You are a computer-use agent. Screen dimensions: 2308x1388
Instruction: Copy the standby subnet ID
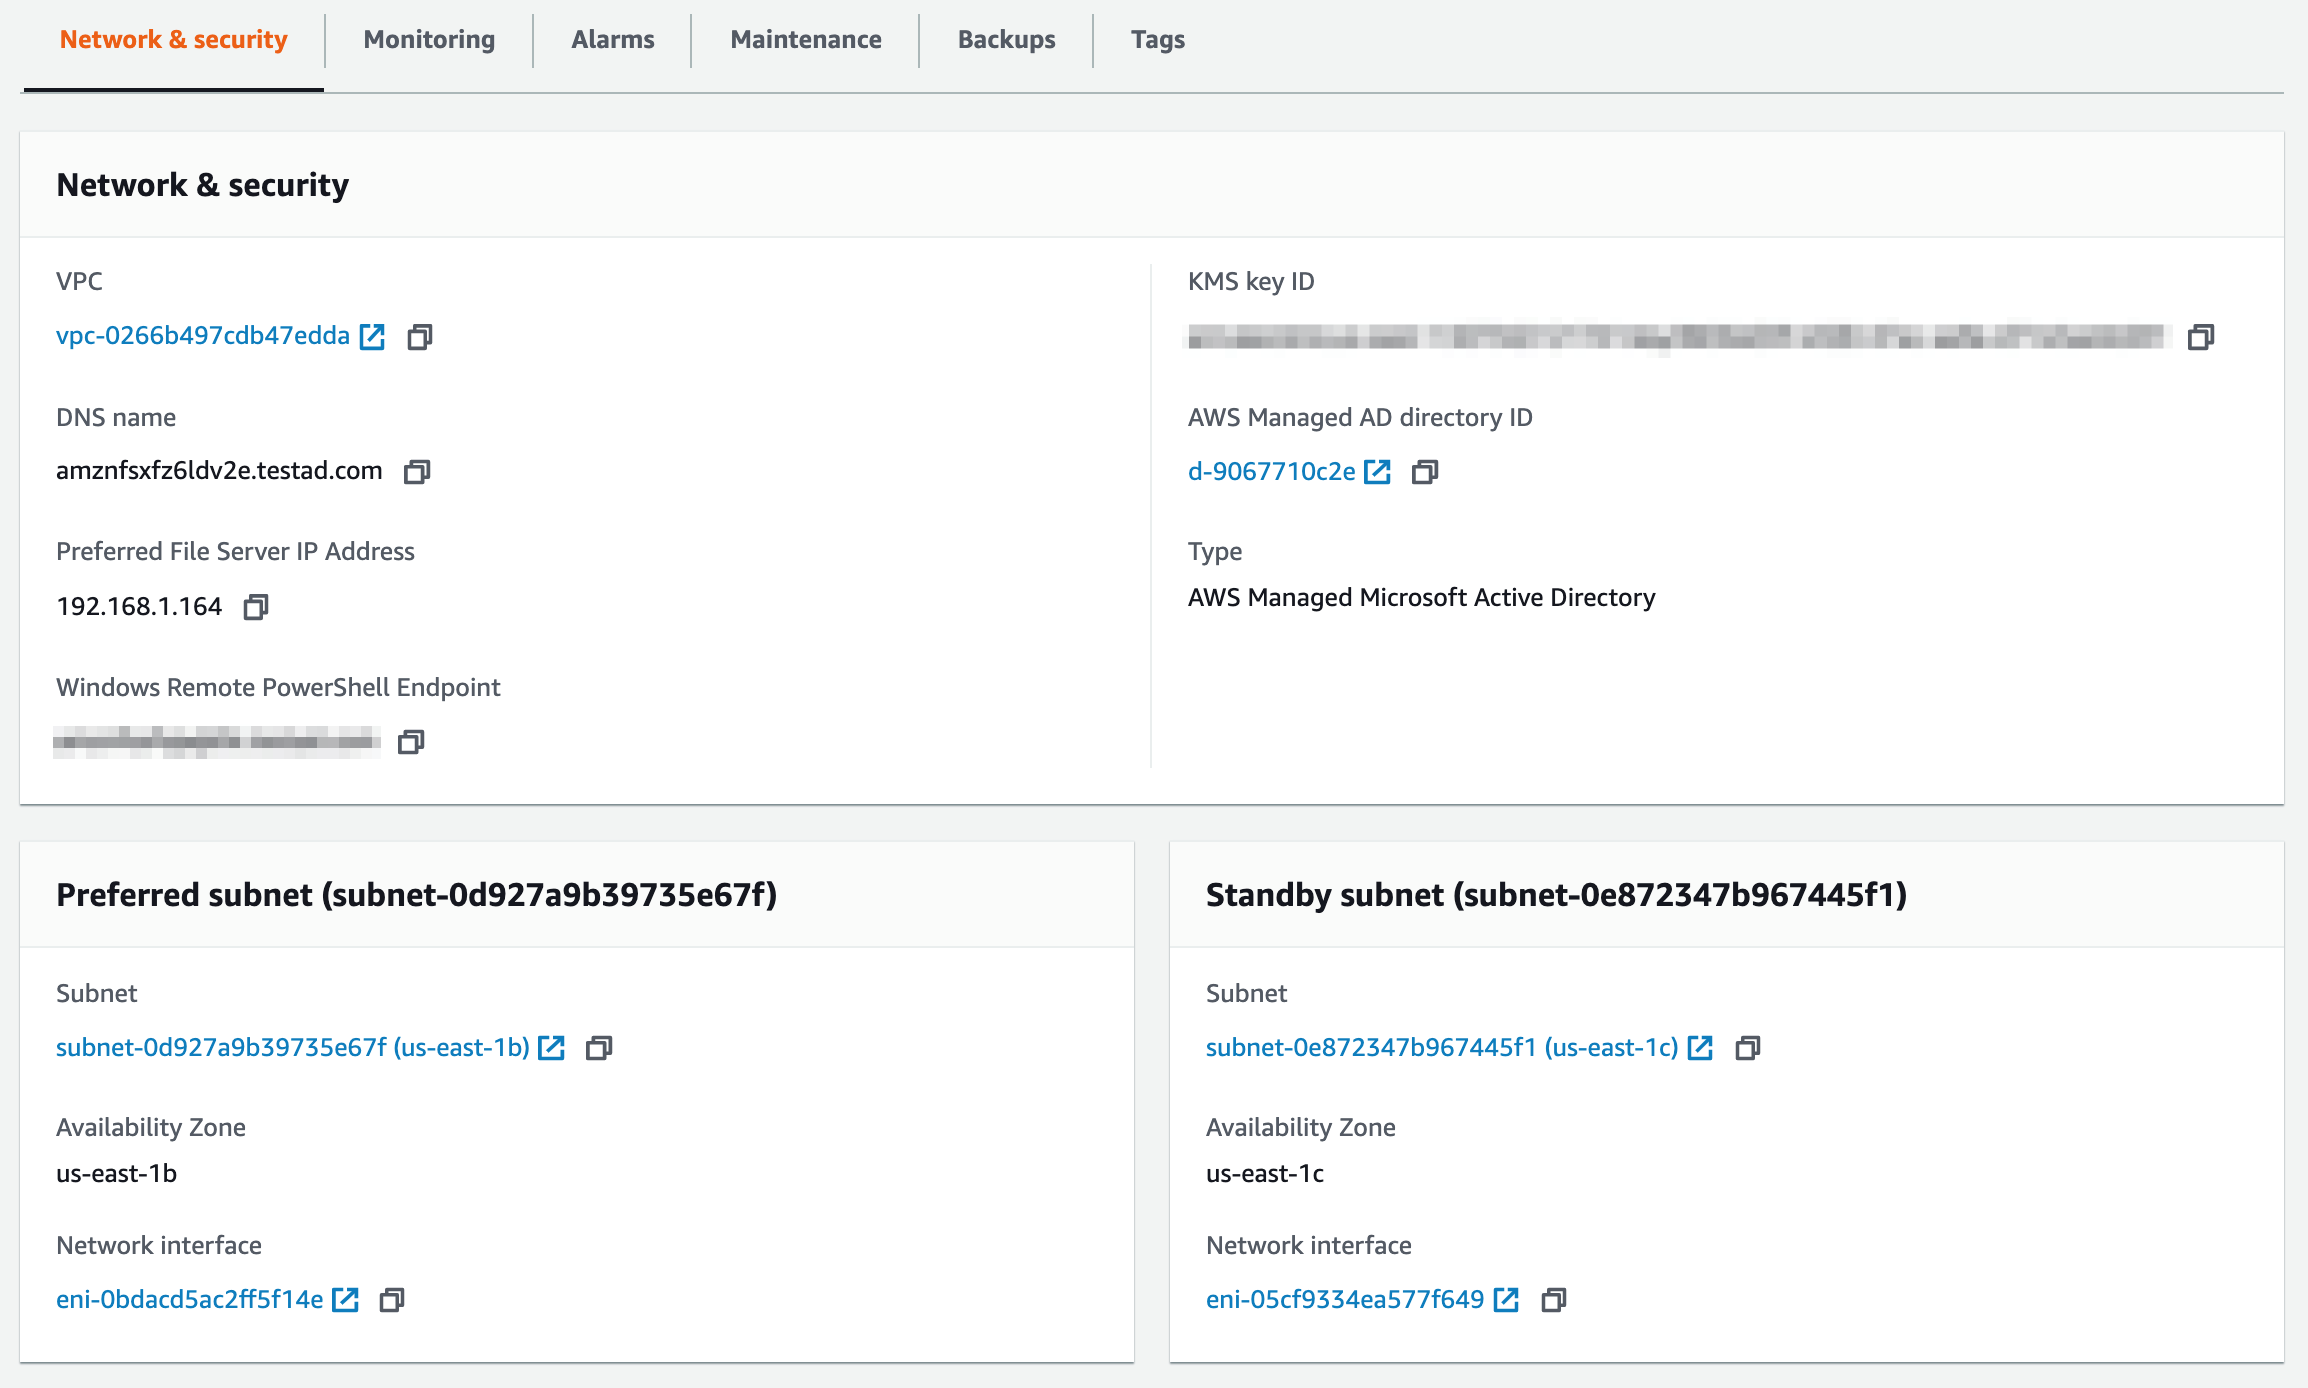[x=1748, y=1048]
